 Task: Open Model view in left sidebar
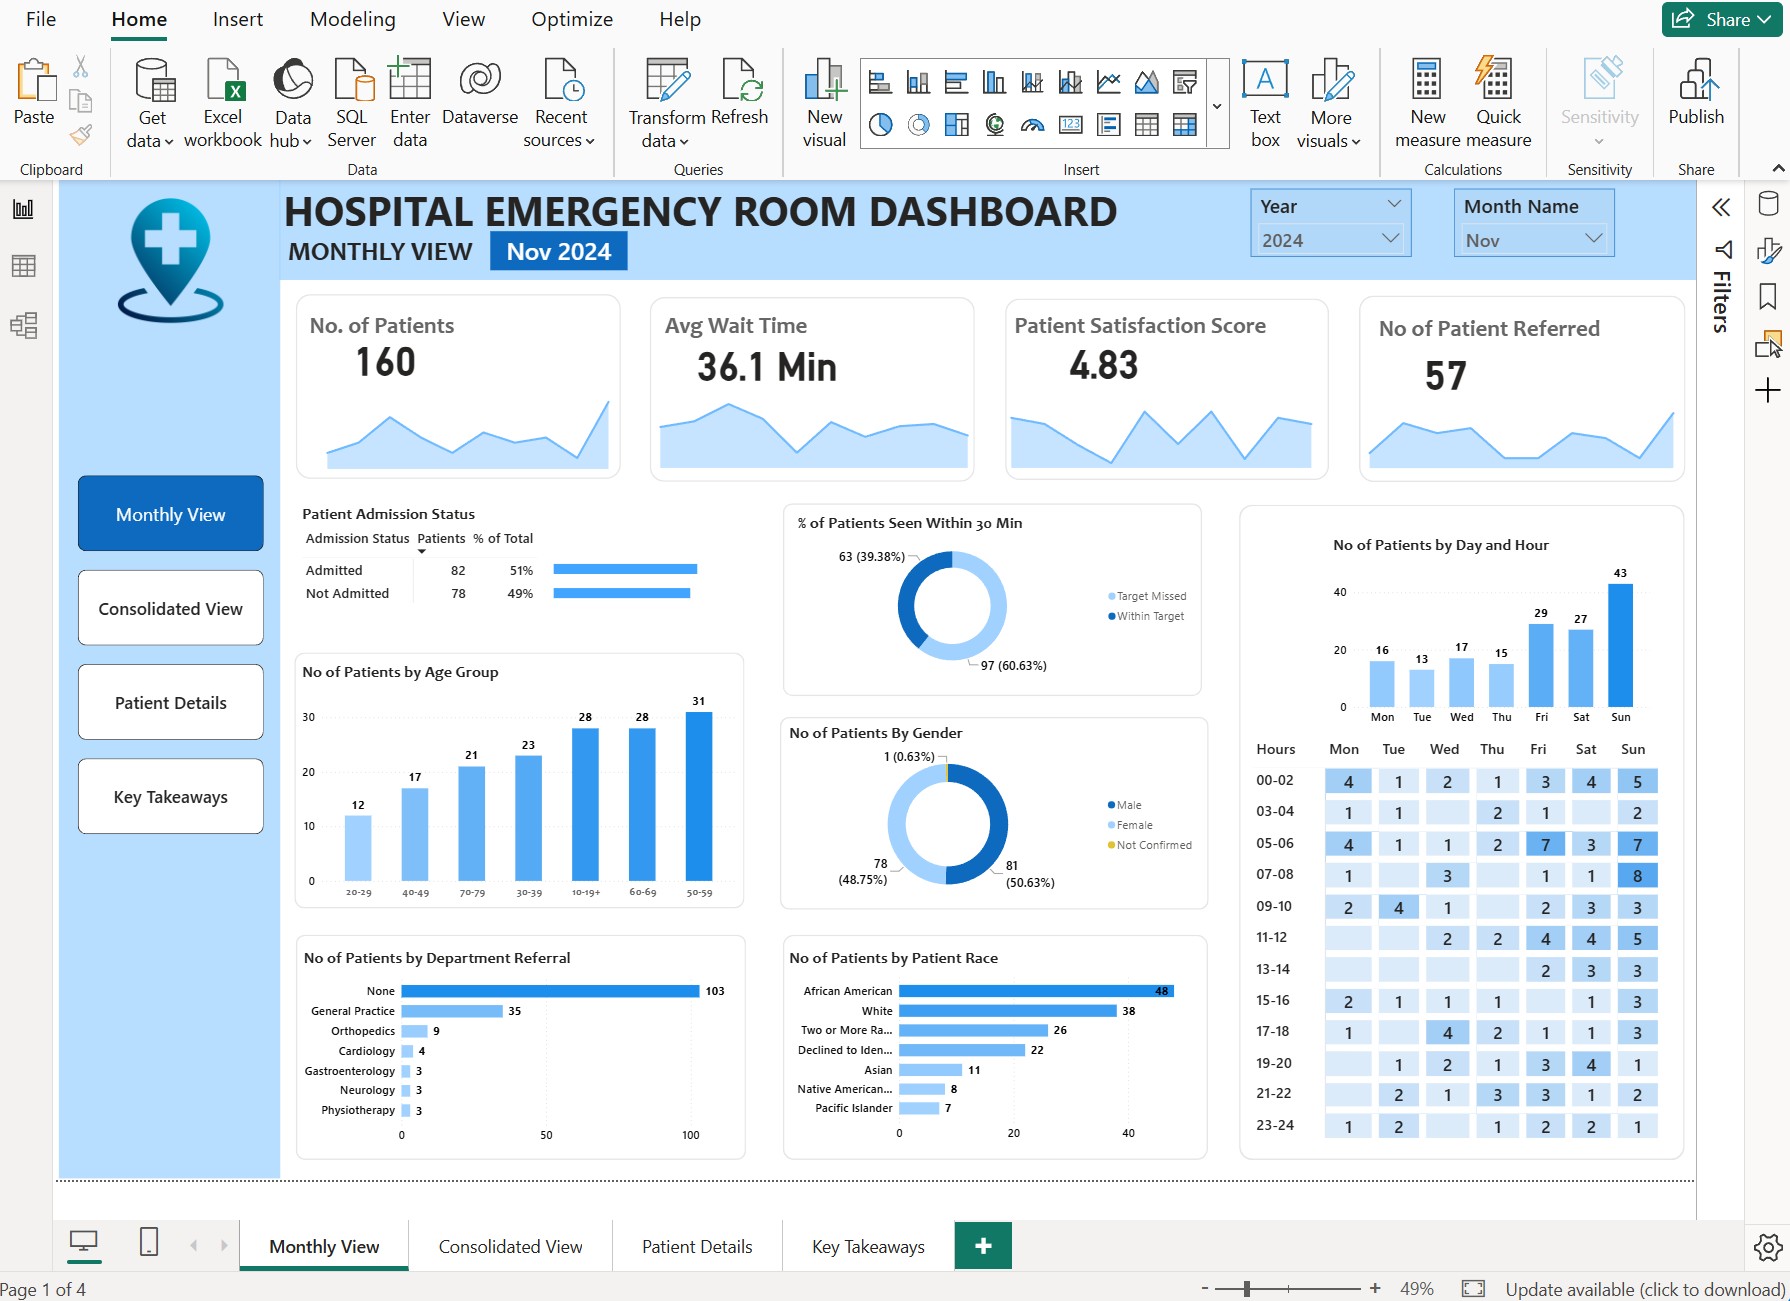[x=23, y=325]
